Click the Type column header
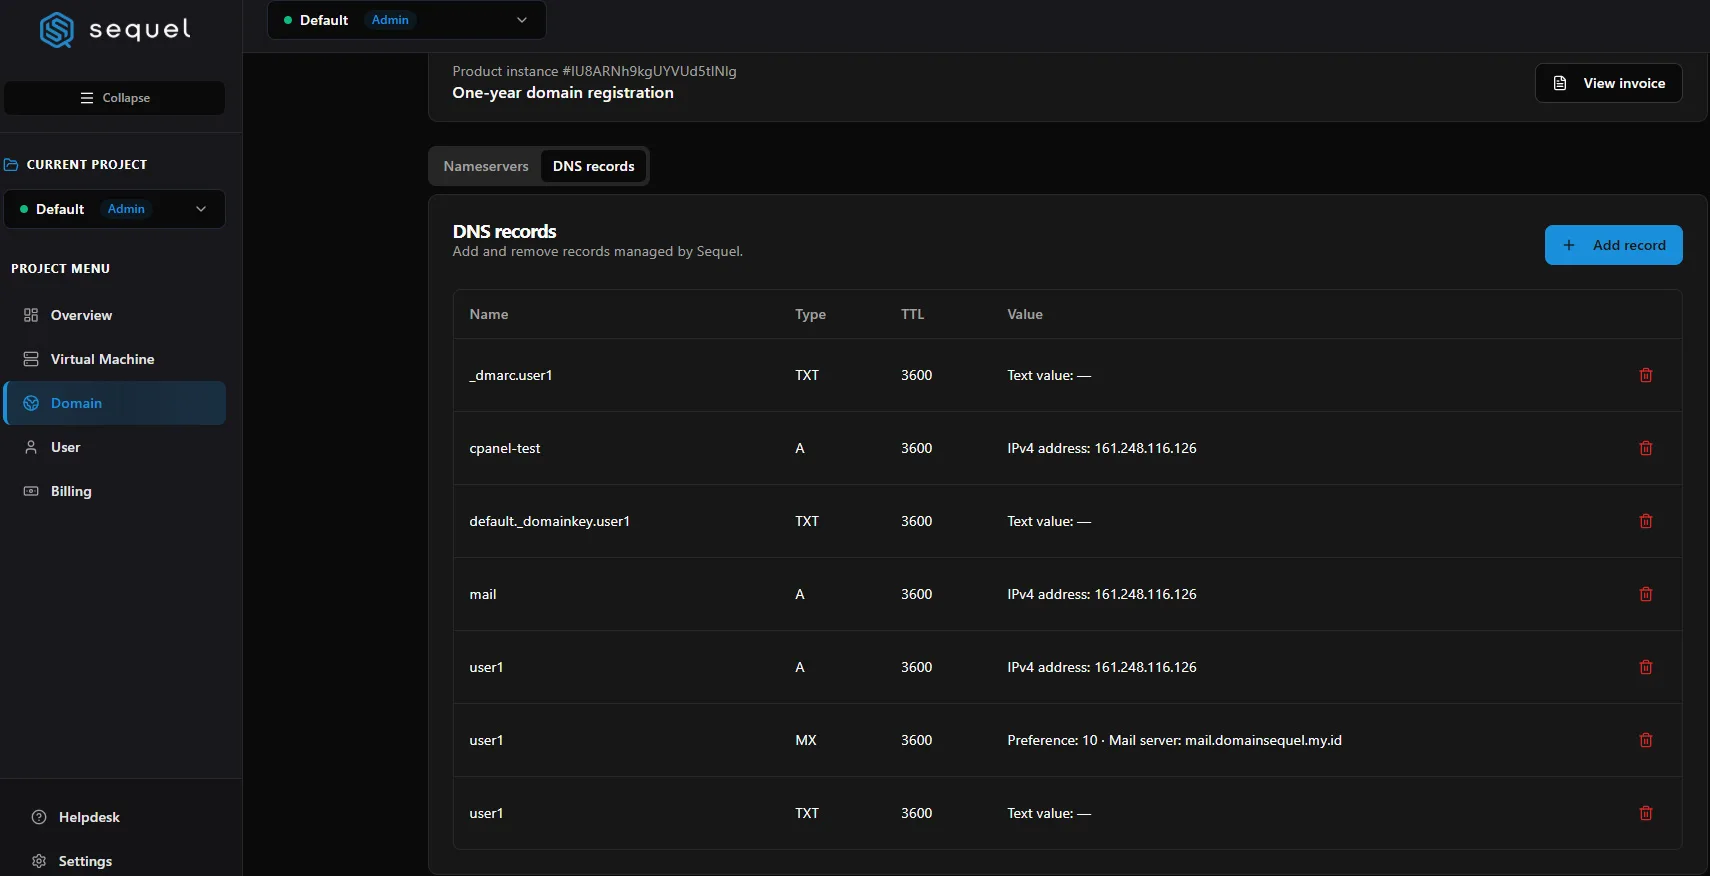Image resolution: width=1710 pixels, height=876 pixels. (810, 314)
